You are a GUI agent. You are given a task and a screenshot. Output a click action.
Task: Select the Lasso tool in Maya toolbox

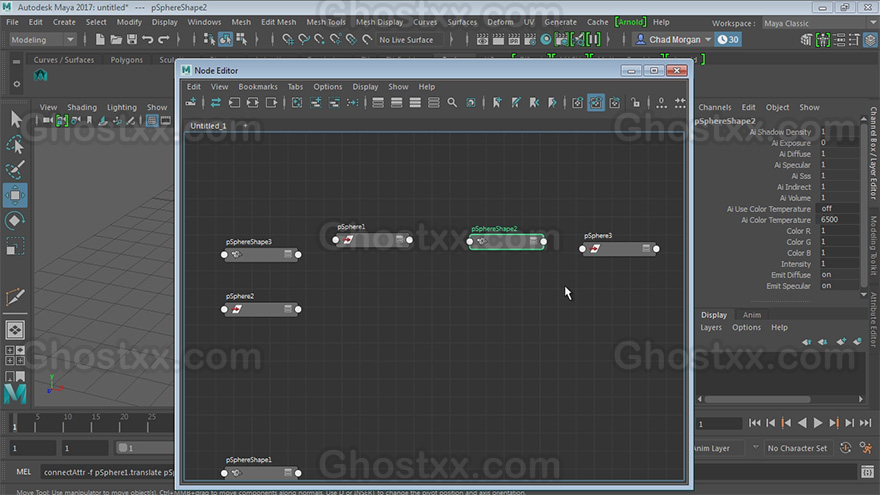click(x=15, y=145)
